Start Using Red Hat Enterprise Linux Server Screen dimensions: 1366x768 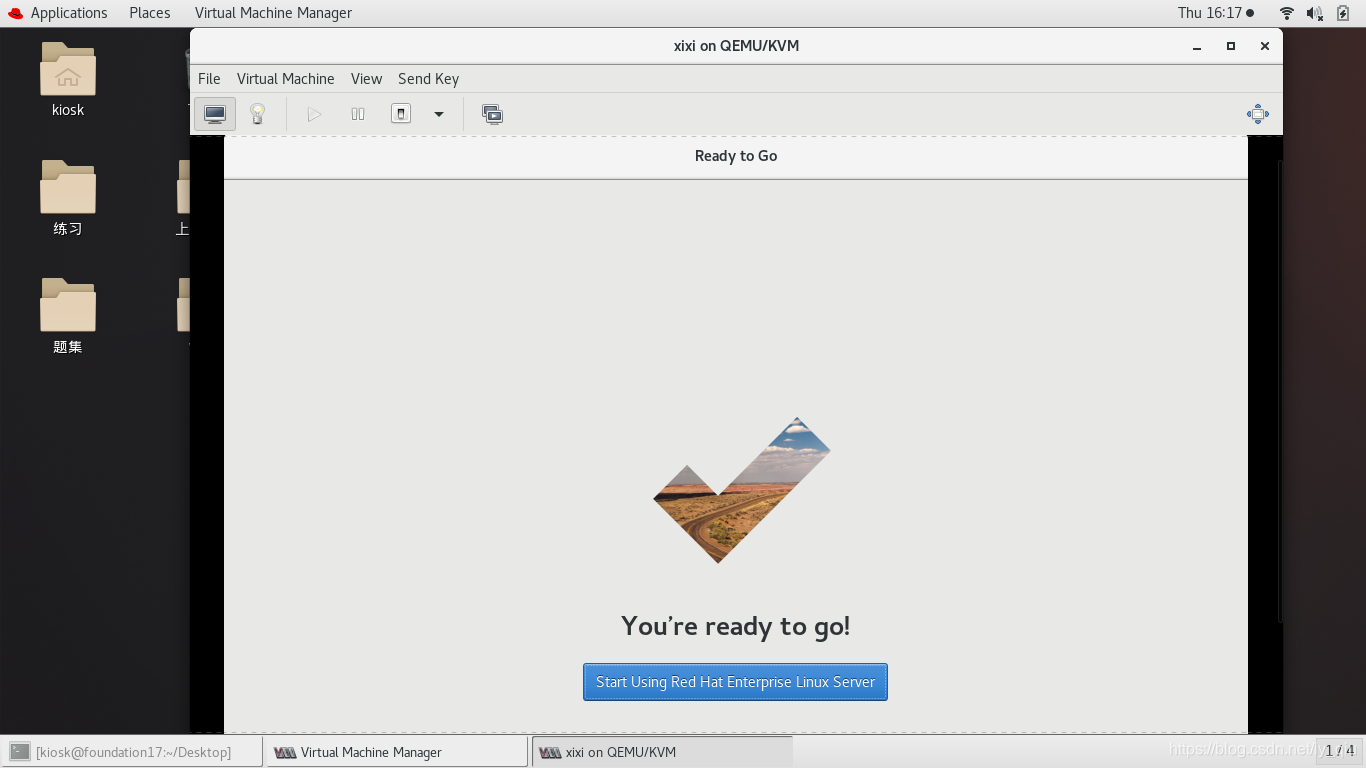[735, 682]
